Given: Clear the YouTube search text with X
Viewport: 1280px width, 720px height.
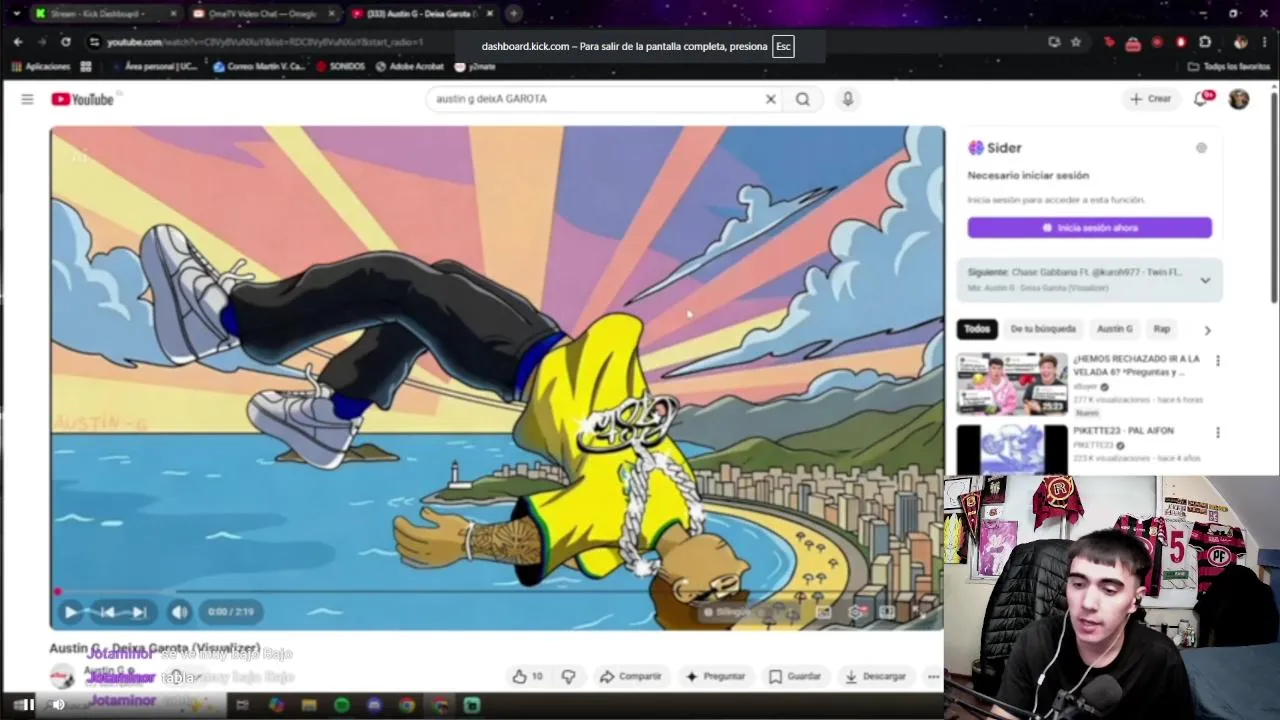Looking at the screenshot, I should tap(771, 99).
